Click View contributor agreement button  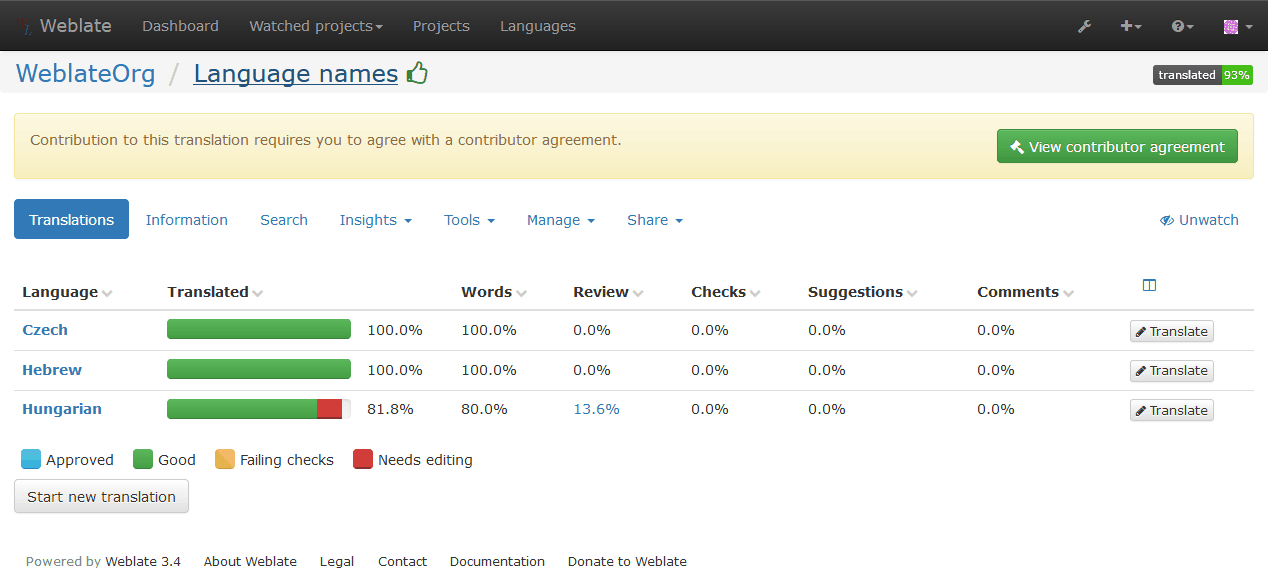[x=1117, y=146]
